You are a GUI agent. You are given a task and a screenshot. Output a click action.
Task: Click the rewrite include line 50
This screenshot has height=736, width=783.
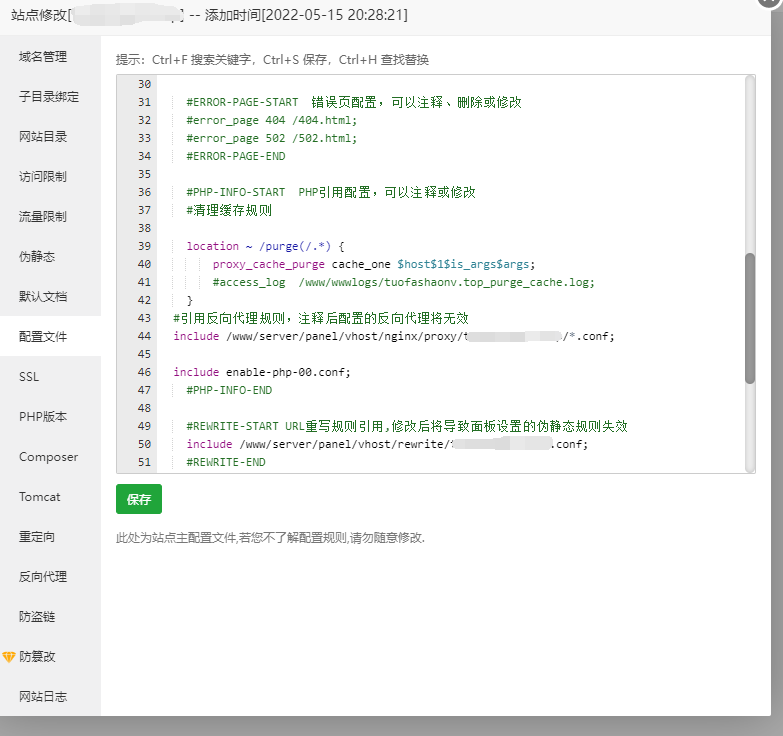[387, 444]
